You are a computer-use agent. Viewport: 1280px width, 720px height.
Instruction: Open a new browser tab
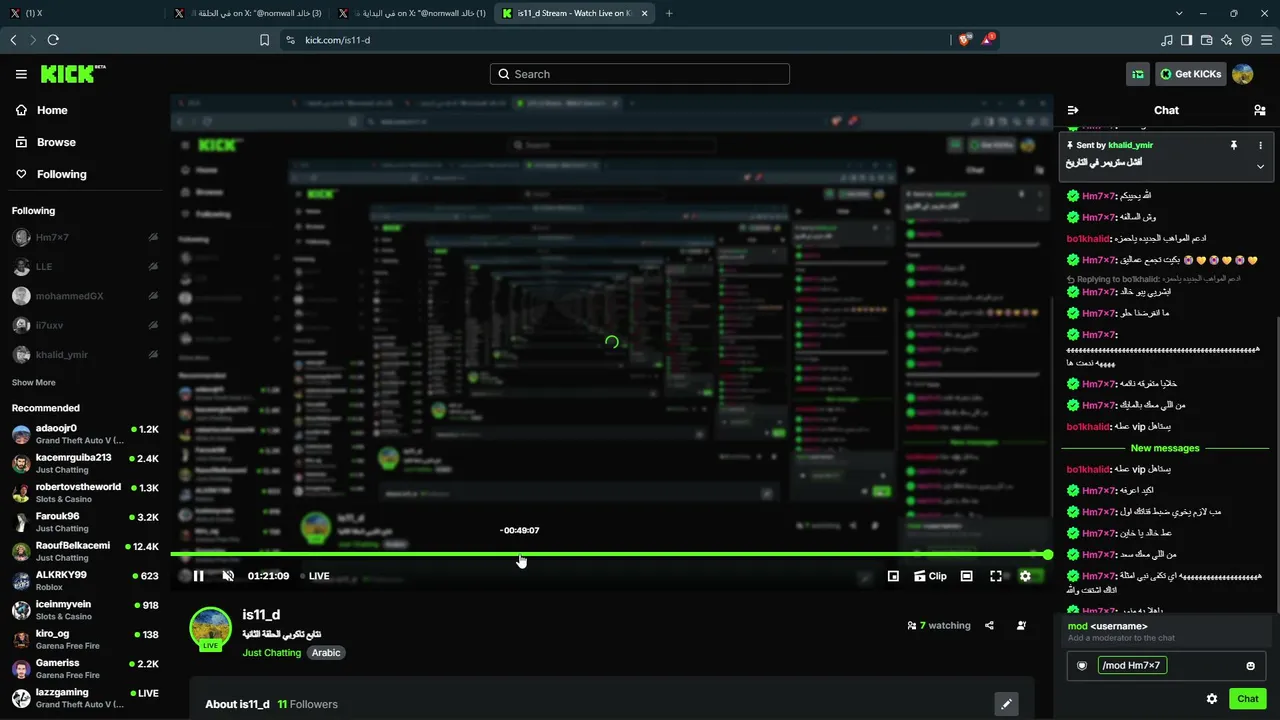[669, 13]
